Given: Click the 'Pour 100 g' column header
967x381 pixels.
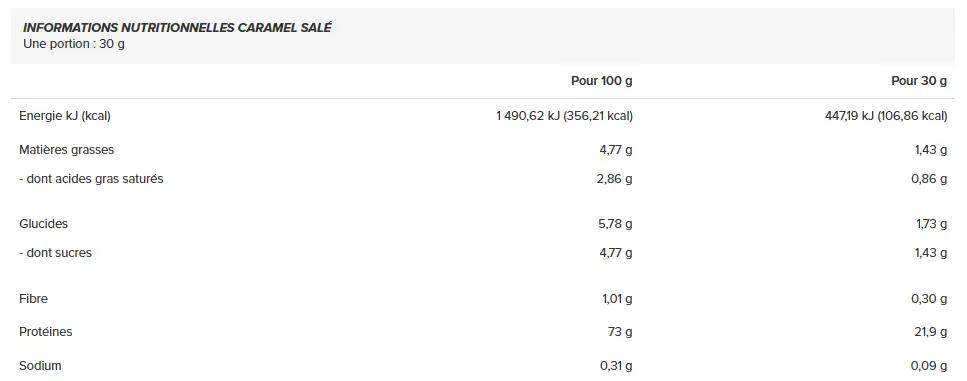Looking at the screenshot, I should tap(601, 81).
